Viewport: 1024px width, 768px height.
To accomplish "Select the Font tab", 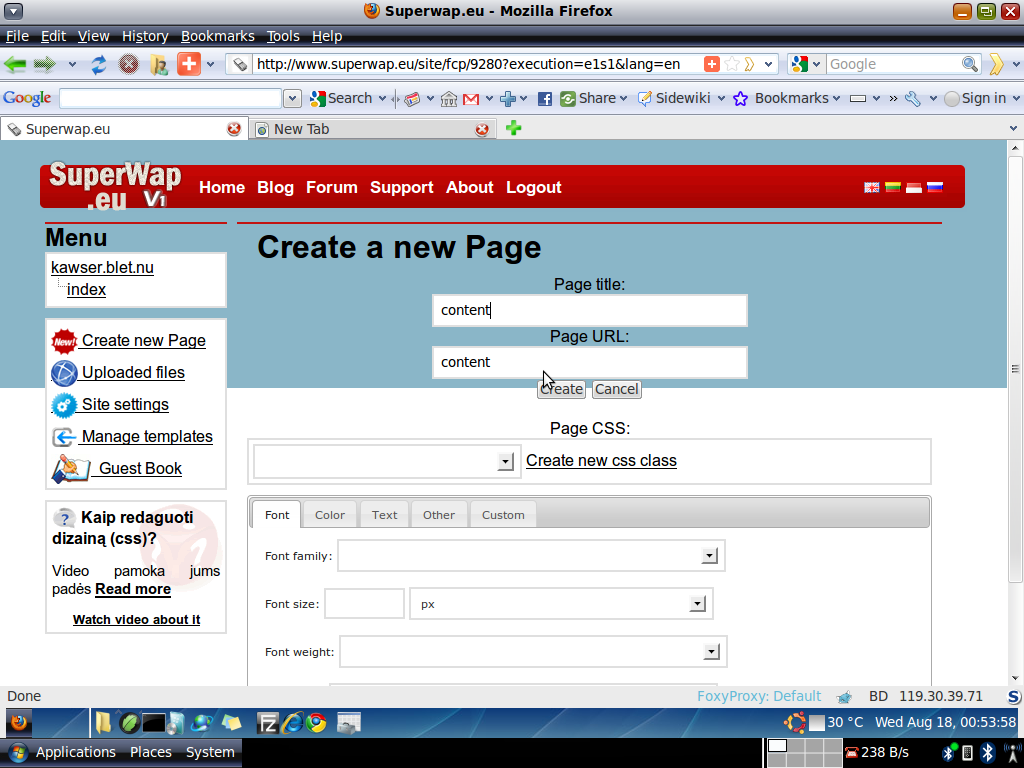I will 277,515.
